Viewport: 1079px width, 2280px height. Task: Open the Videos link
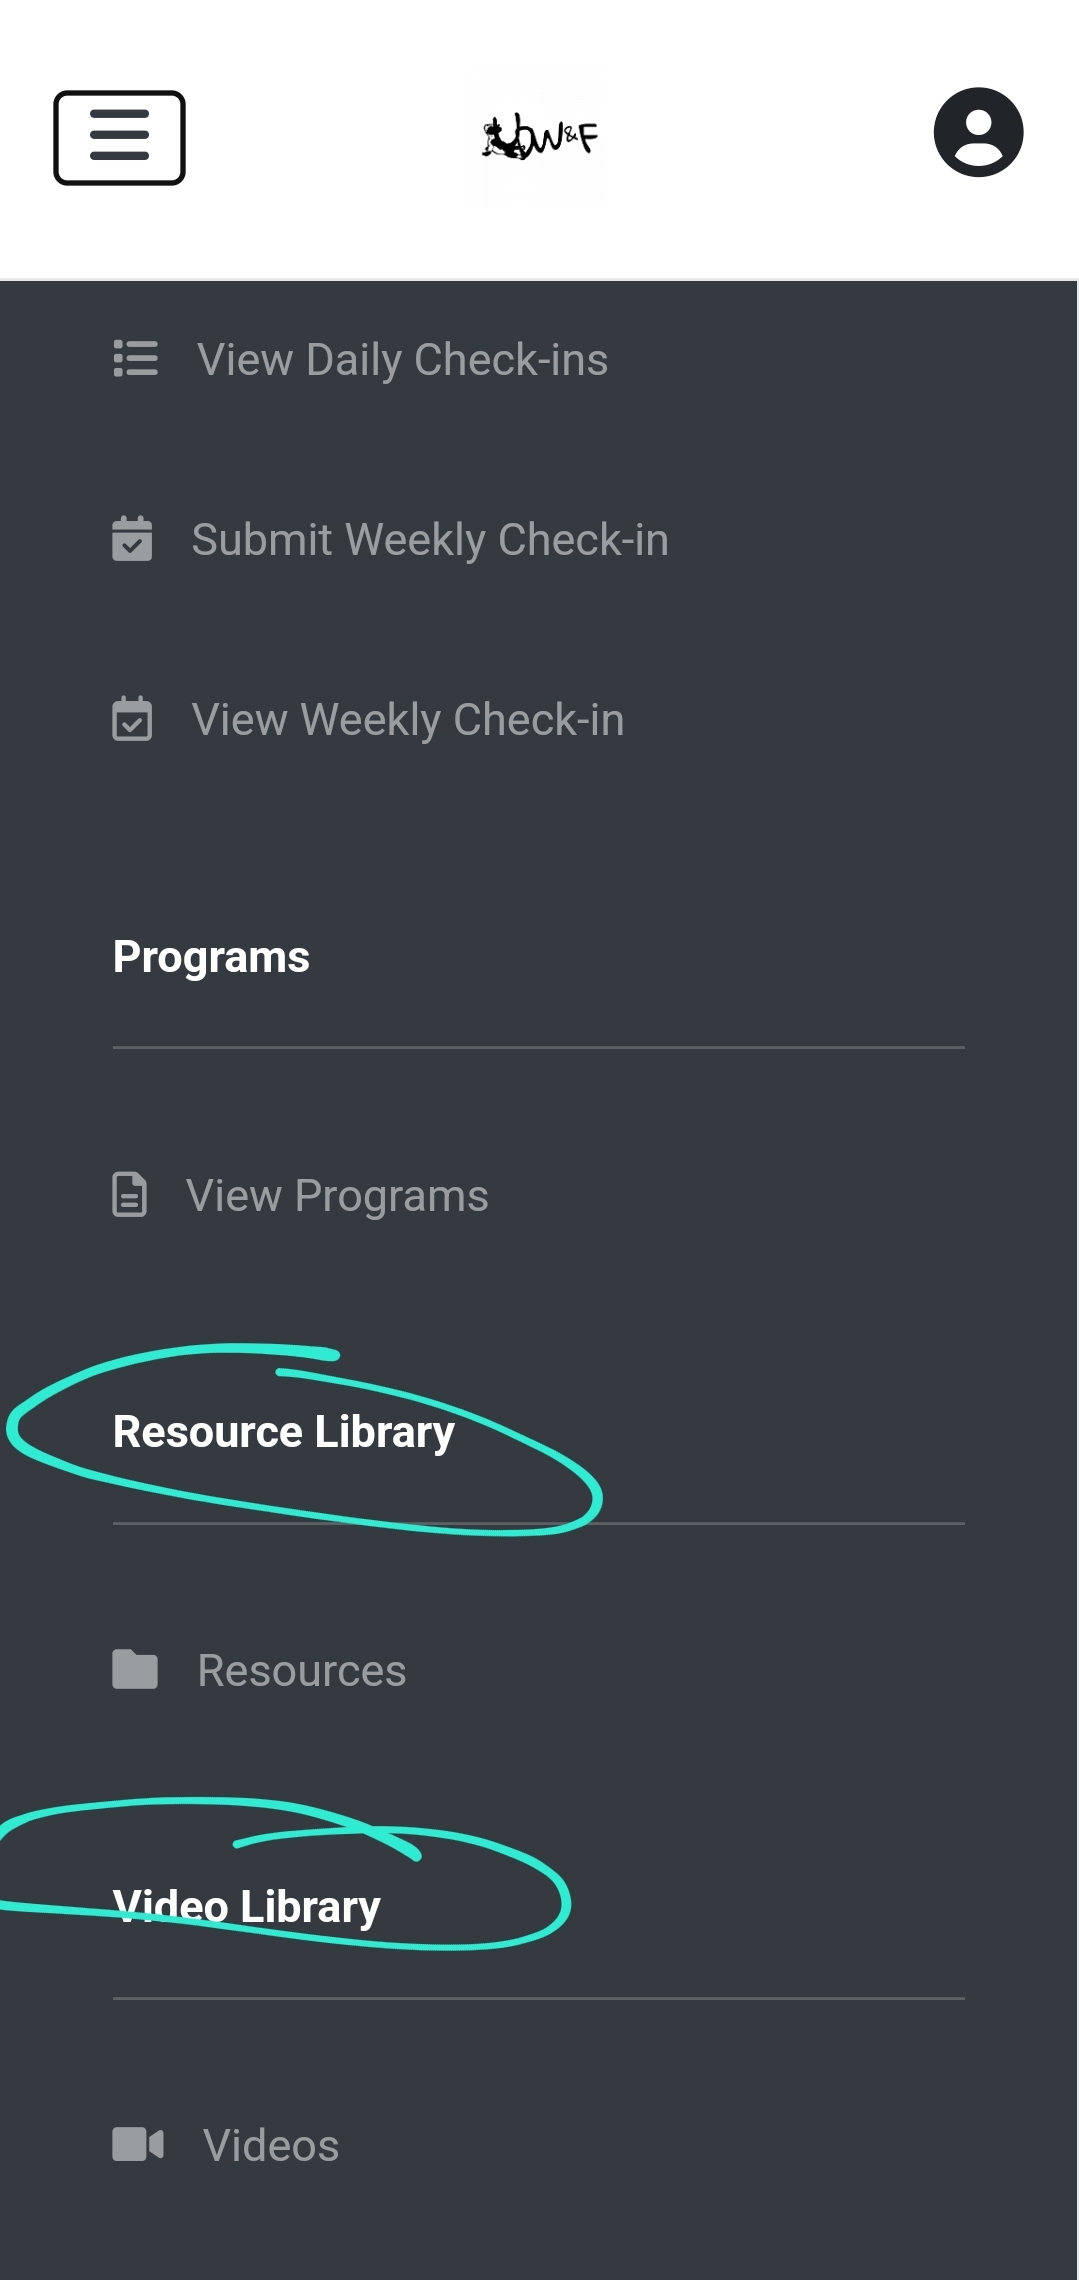point(271,2146)
